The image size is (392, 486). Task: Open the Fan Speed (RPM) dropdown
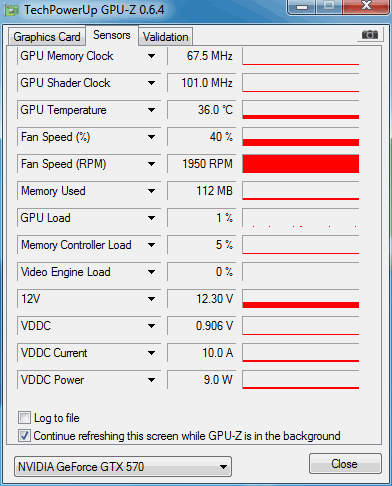point(151,164)
